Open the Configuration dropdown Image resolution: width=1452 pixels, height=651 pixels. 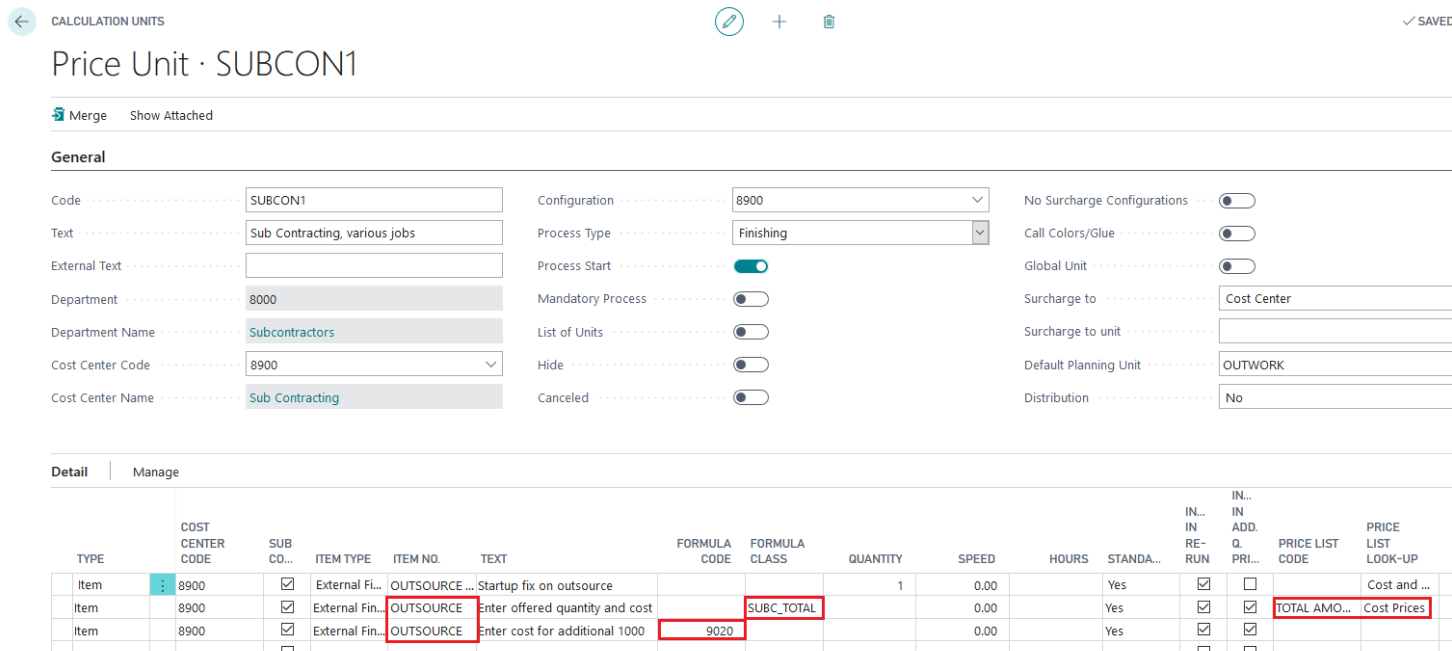pyautogui.click(x=977, y=200)
